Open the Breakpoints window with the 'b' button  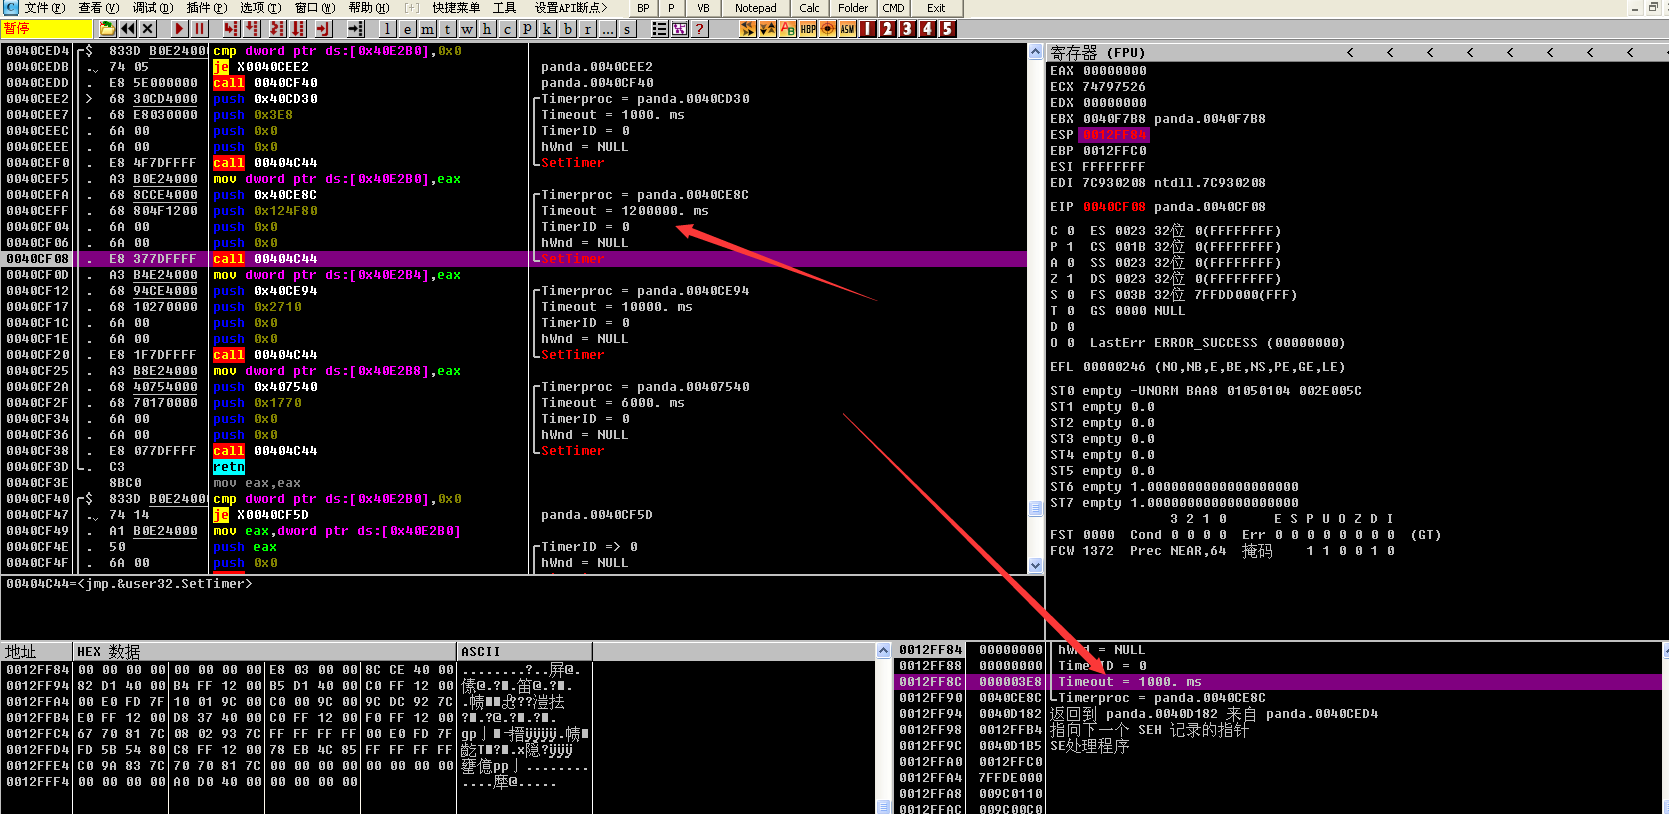568,28
